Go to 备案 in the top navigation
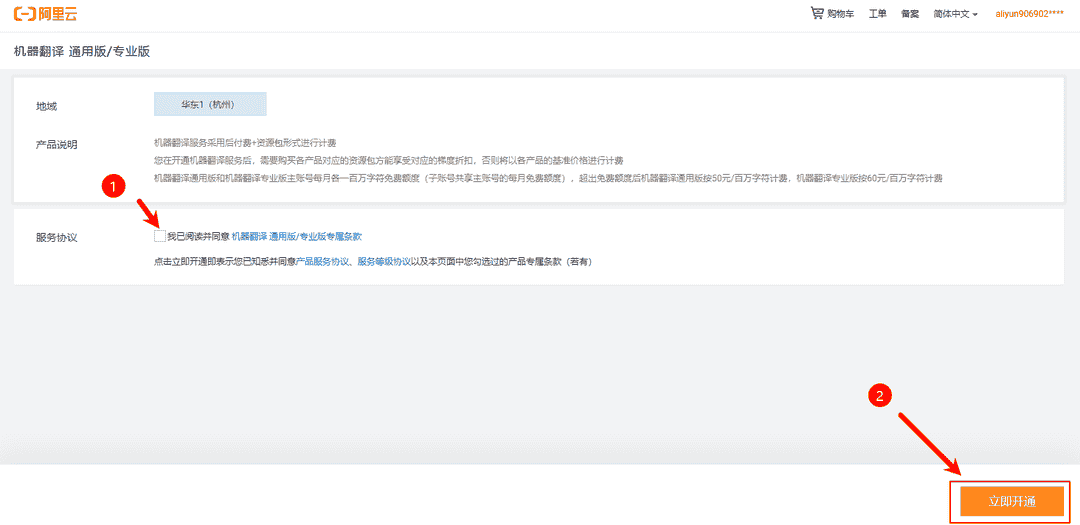Viewport: 1080px width, 525px height. 909,14
